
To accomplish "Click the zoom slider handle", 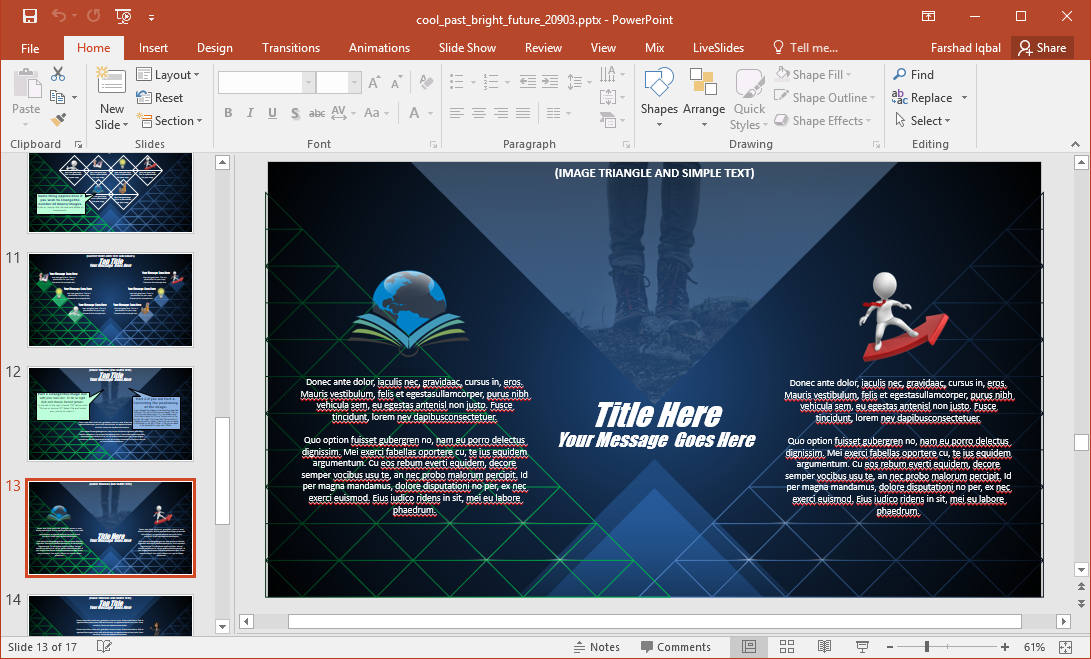I will [x=927, y=646].
